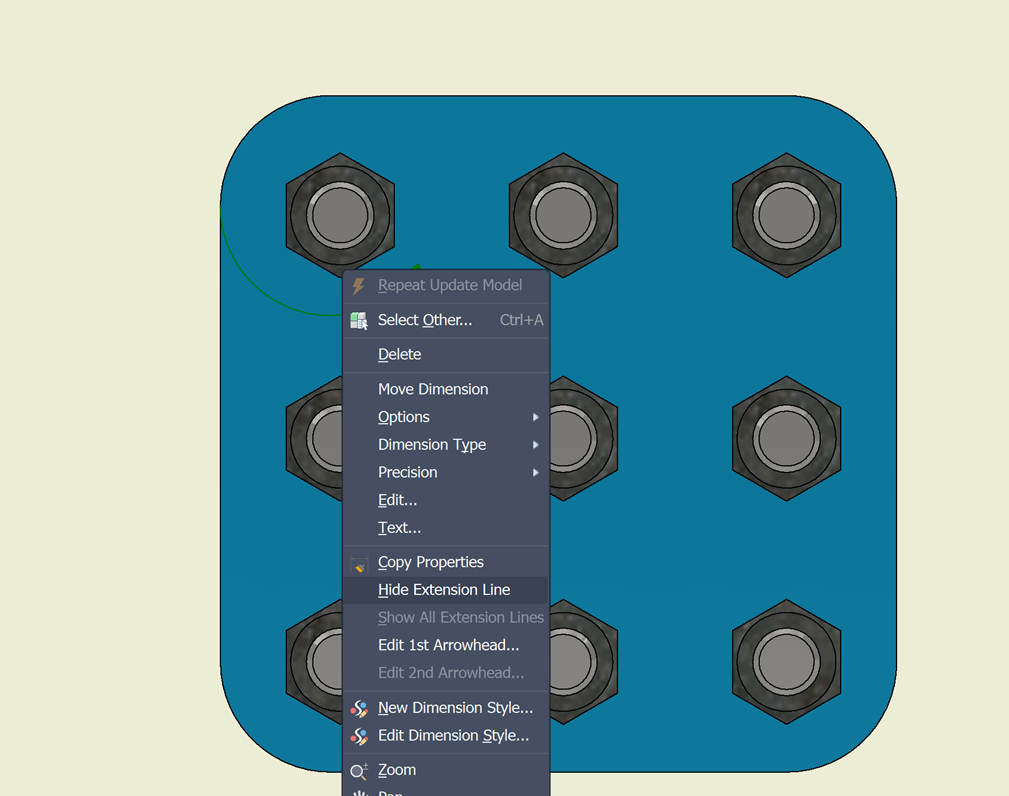
Task: Click the Zoom magnifier icon
Action: point(359,771)
